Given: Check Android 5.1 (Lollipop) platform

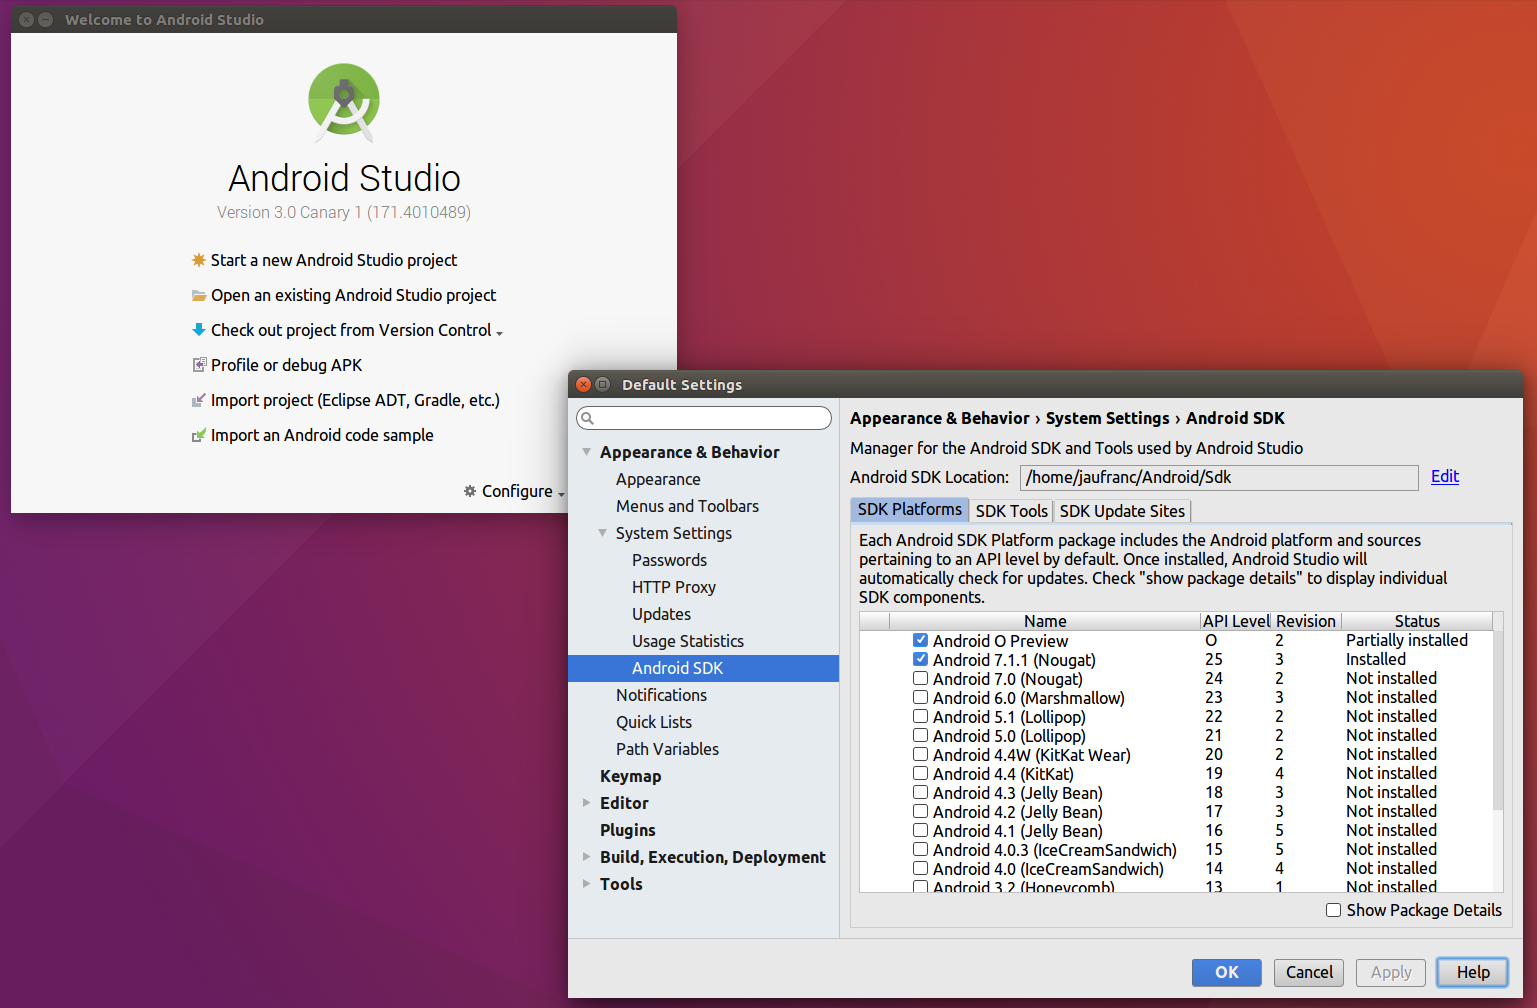Looking at the screenshot, I should coord(920,716).
